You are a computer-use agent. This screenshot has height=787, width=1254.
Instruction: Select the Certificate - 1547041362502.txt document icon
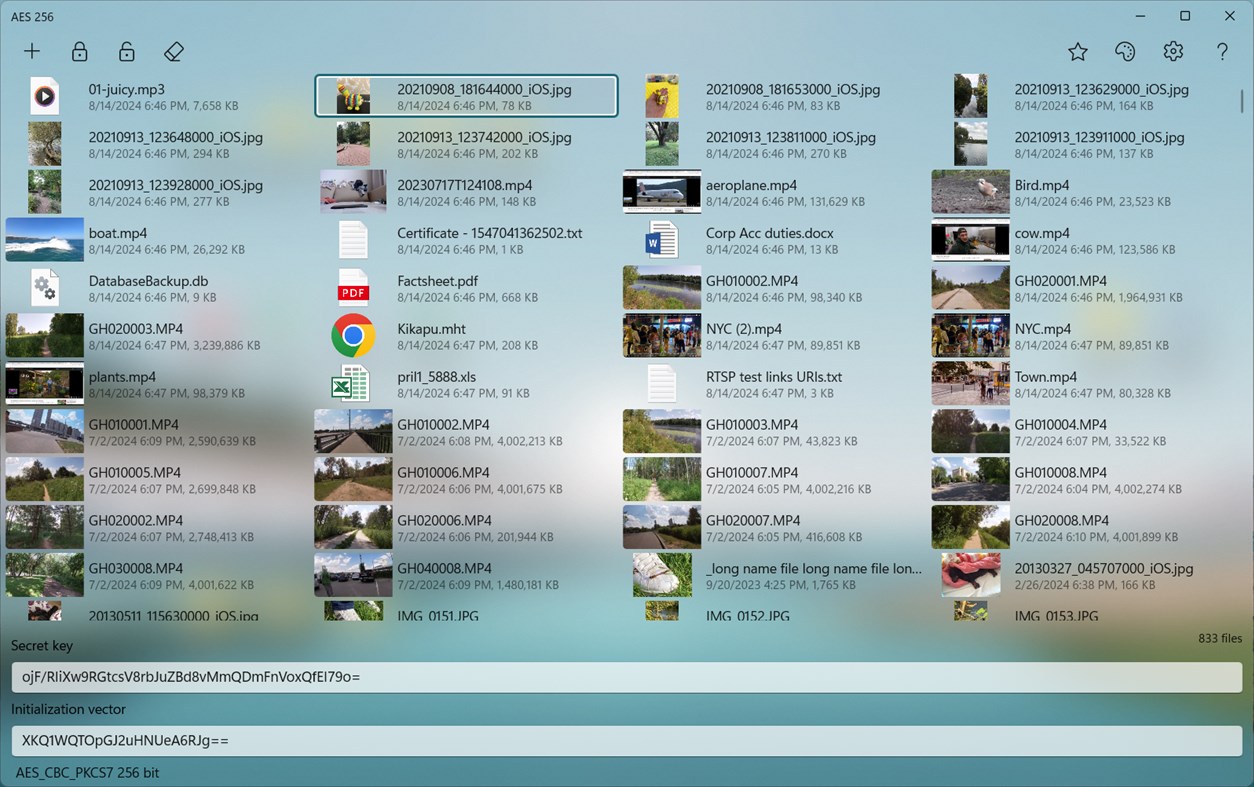[353, 240]
